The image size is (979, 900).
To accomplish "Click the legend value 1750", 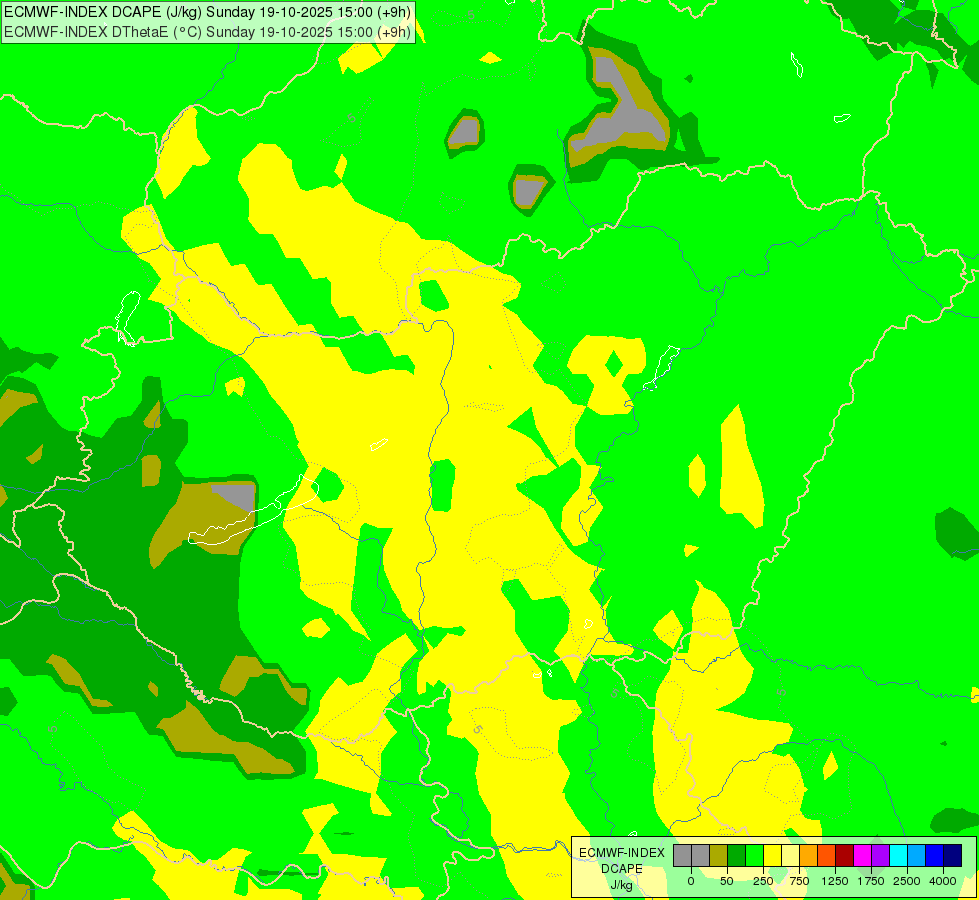I will [871, 881].
